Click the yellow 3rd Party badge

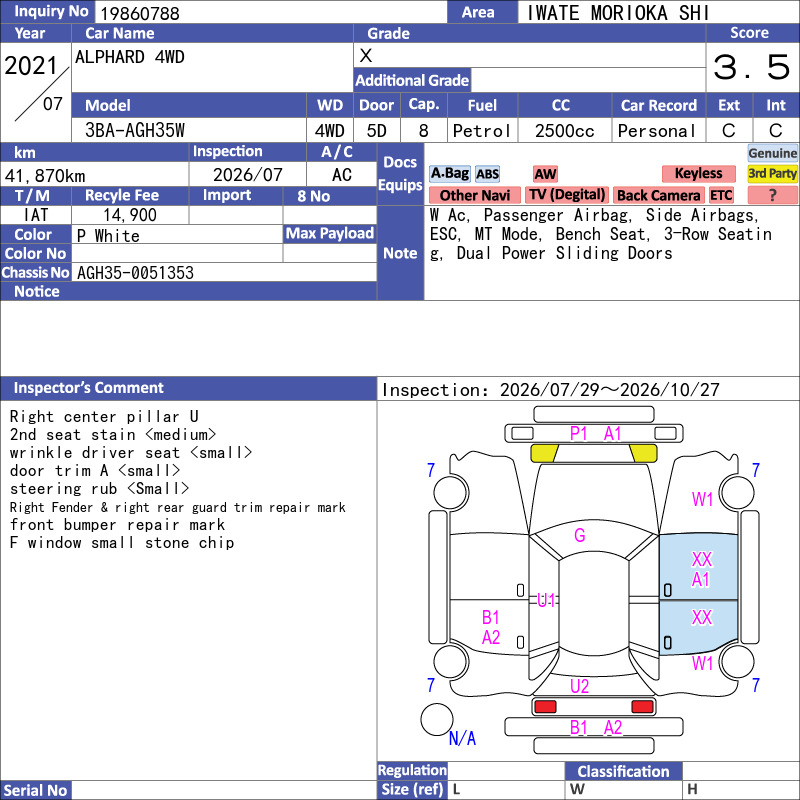click(772, 173)
